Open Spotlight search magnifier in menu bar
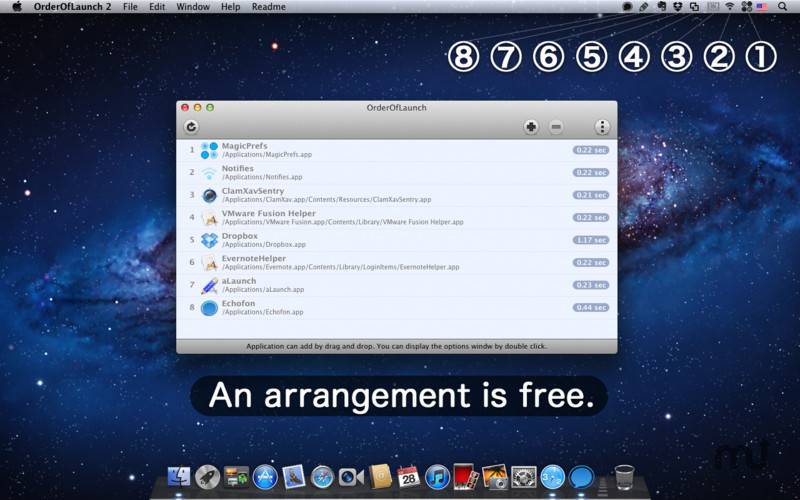Image resolution: width=800 pixels, height=500 pixels. click(x=782, y=7)
